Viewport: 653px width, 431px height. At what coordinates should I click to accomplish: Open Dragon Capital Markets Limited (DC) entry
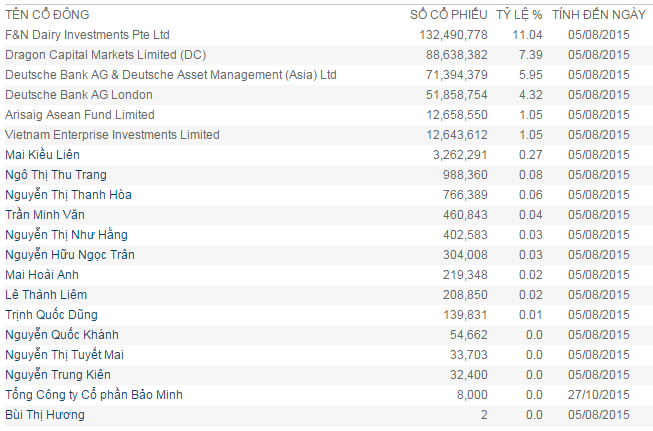coord(105,55)
